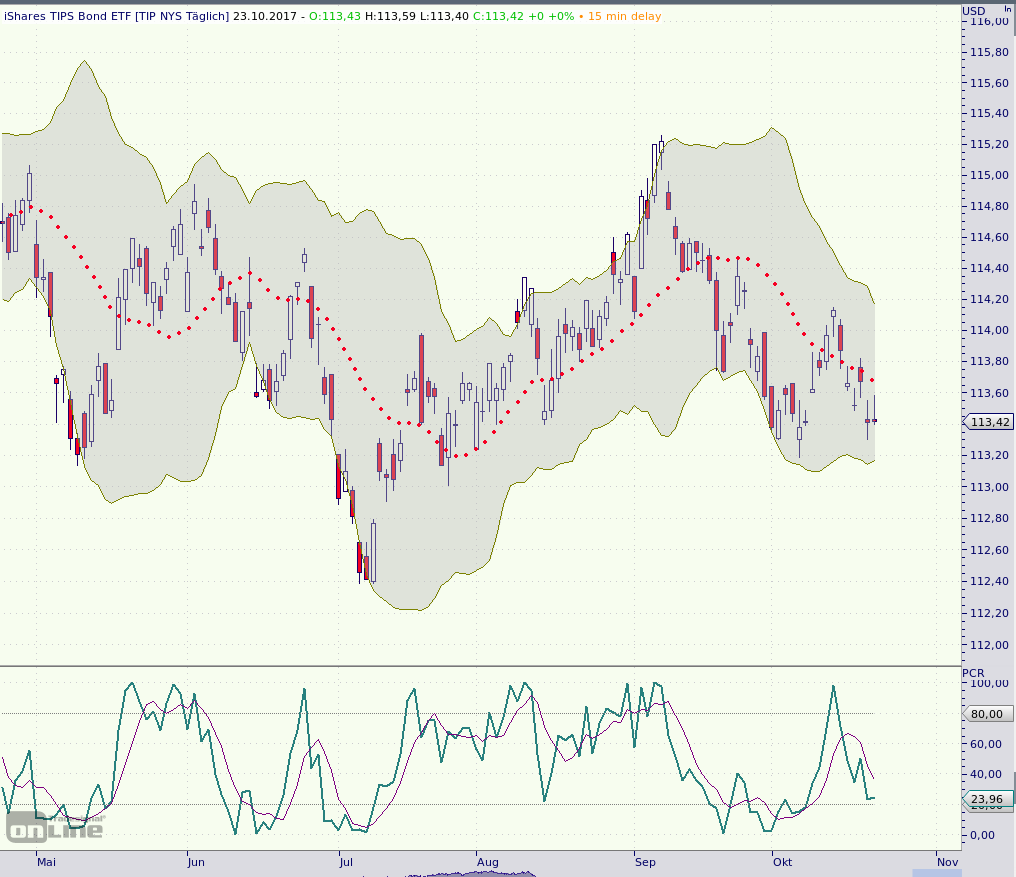Viewport: 1016px width, 877px height.
Task: Click the date 23.10.2017 in header
Action: (265, 16)
